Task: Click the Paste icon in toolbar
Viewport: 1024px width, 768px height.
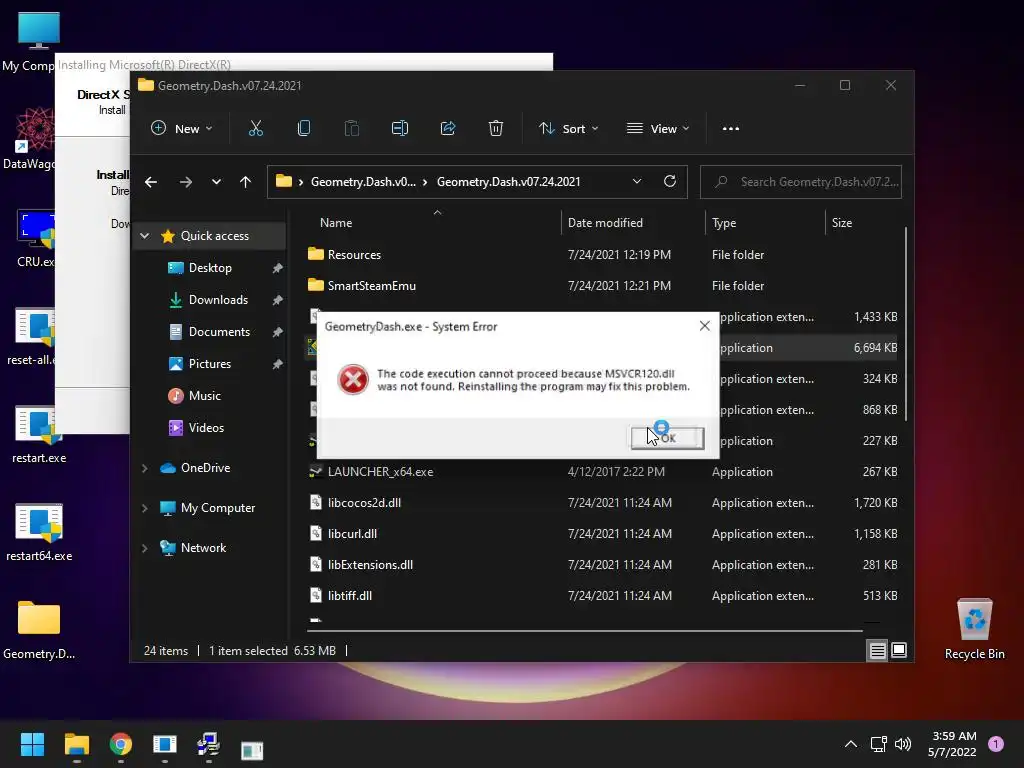Action: click(351, 129)
